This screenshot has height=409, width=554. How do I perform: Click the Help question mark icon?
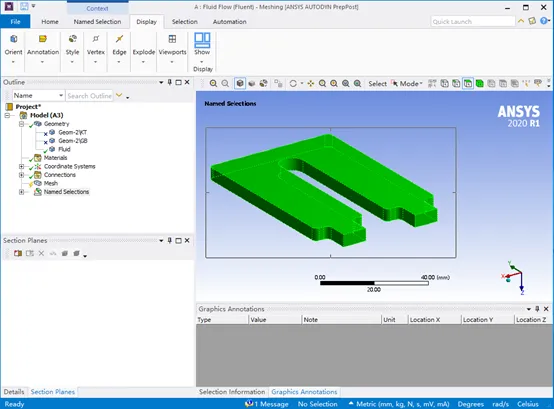tap(544, 21)
